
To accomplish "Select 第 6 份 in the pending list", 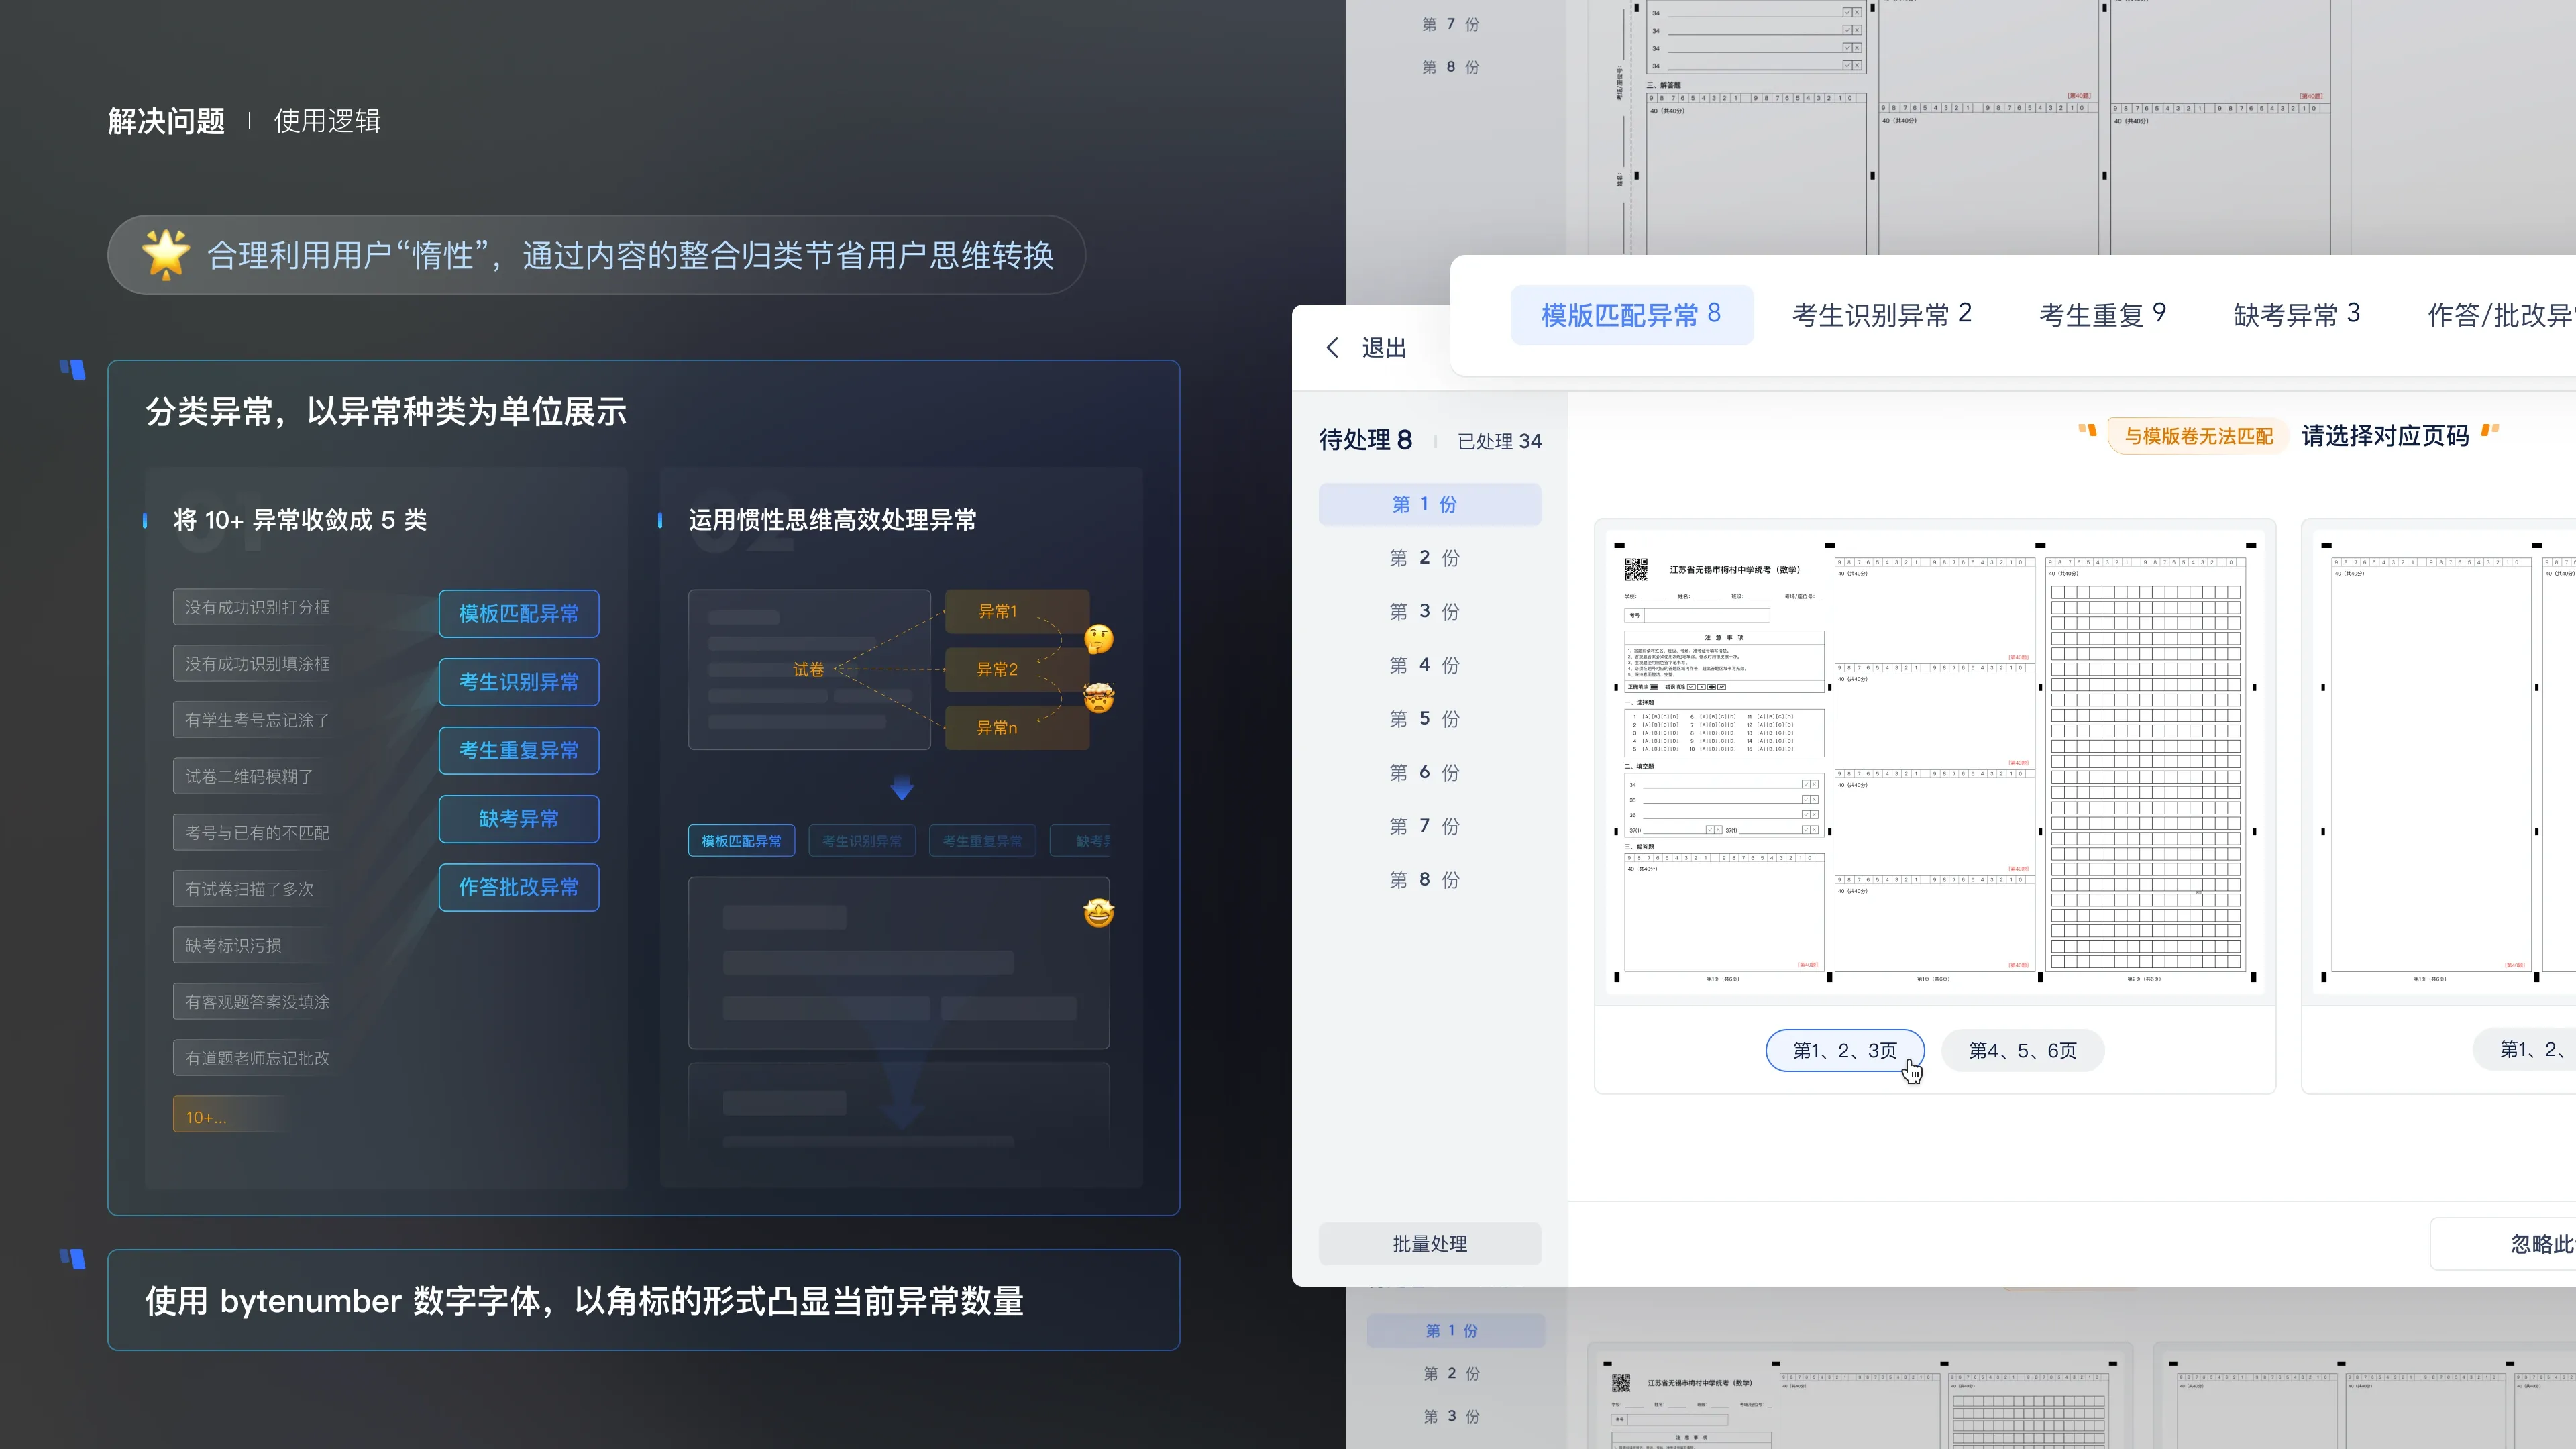I will point(1425,772).
